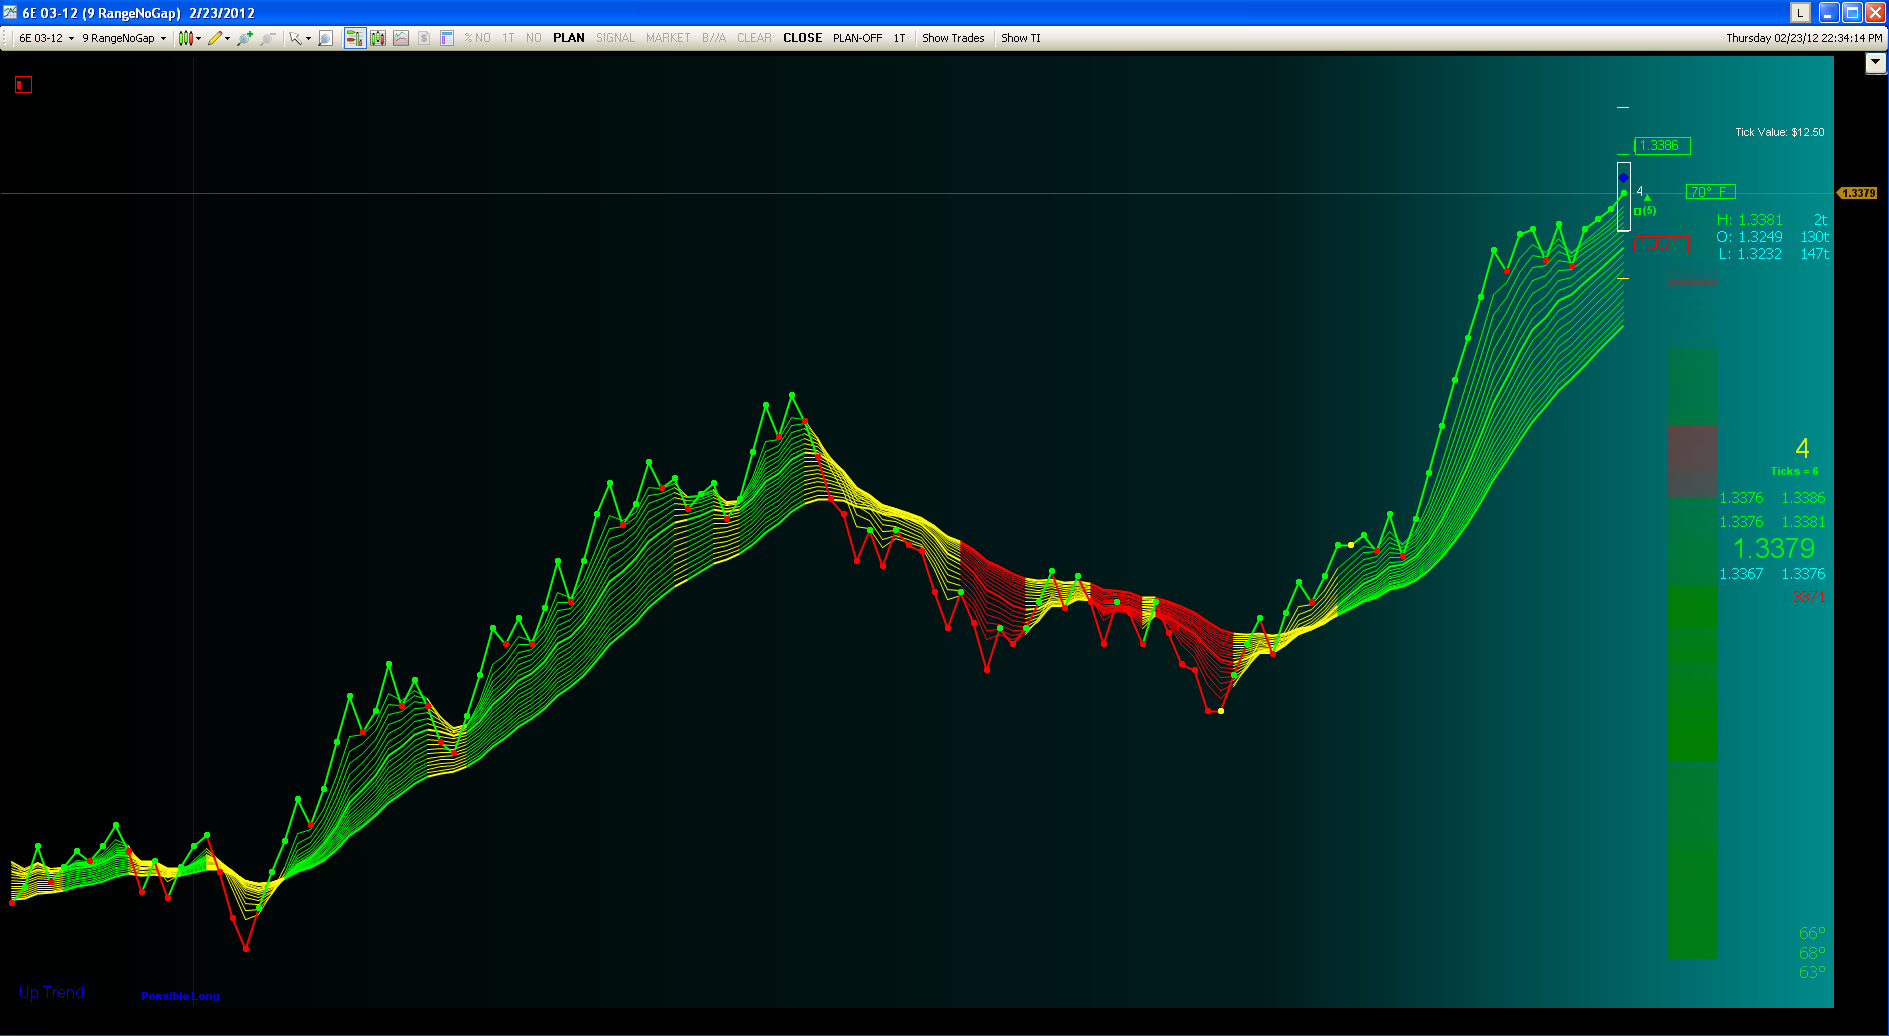
Task: Click the Up Trend status label
Action: pos(51,992)
